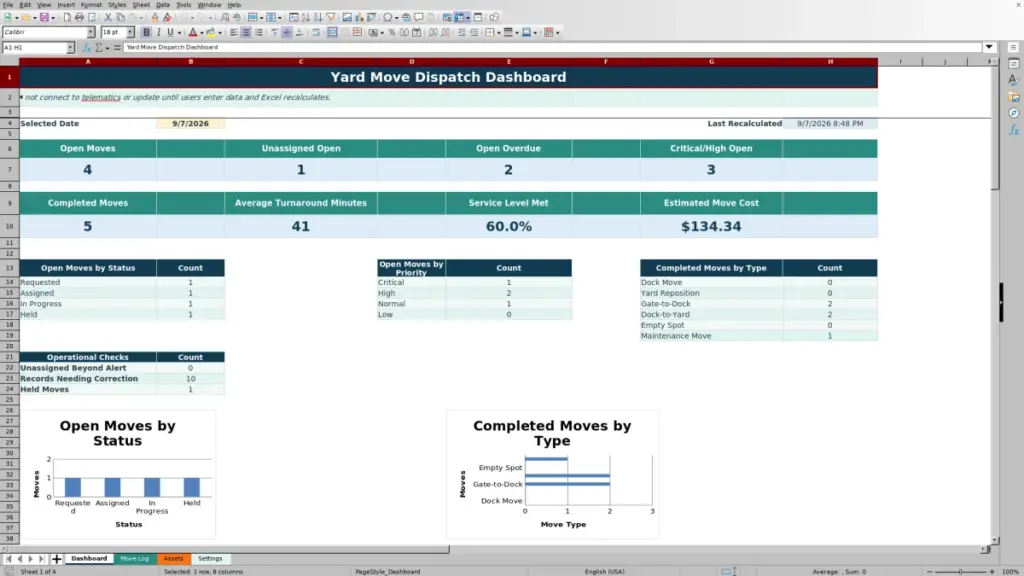Open Find and Replace icon

pyautogui.click(x=225, y=17)
